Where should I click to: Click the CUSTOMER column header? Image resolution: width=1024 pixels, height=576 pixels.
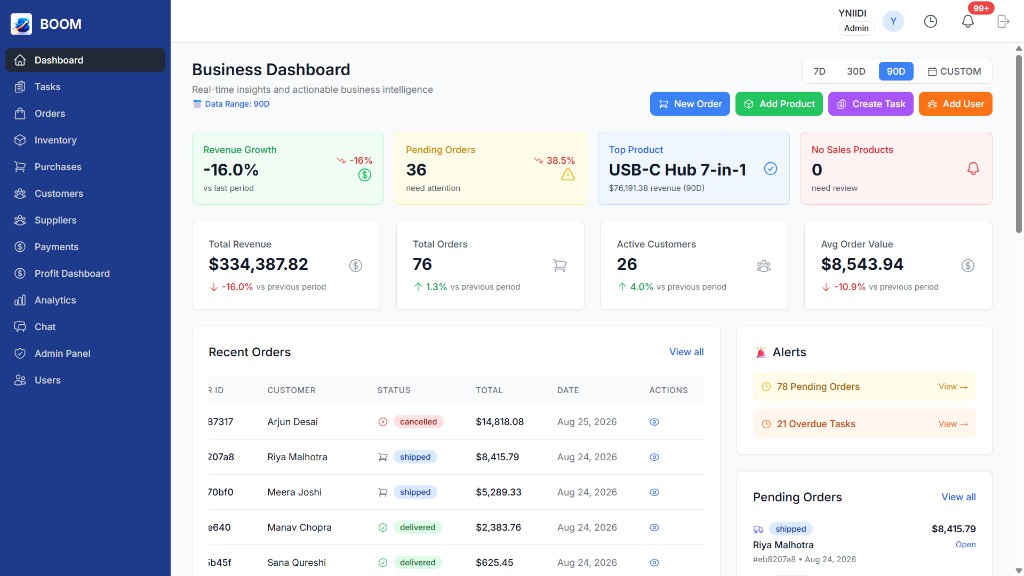click(x=291, y=390)
